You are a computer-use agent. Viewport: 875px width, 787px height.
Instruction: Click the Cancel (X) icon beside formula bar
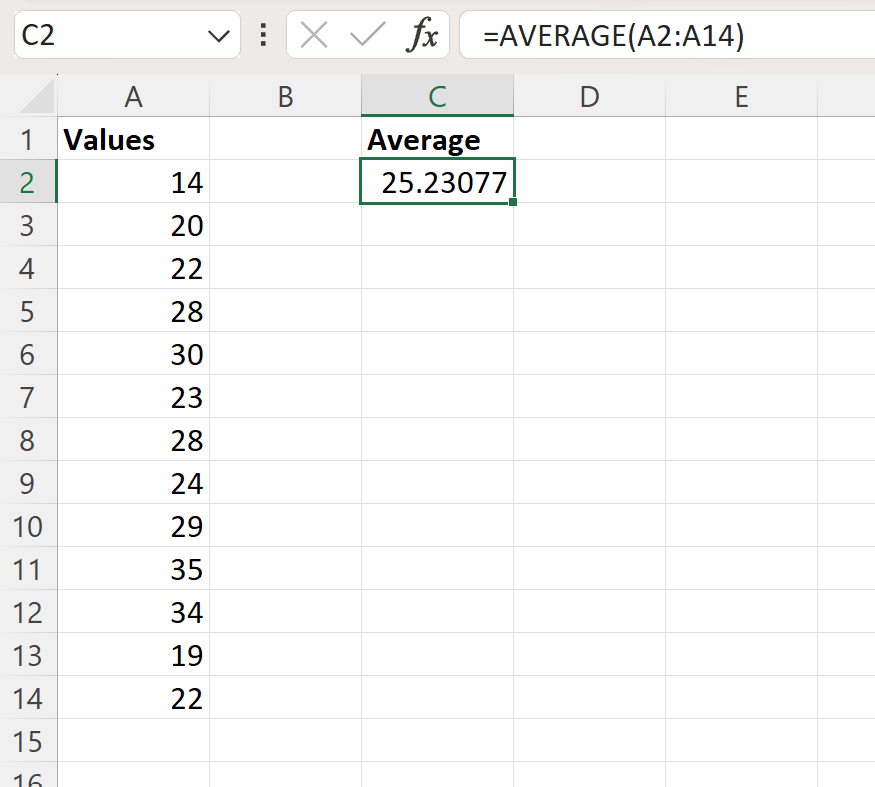click(313, 35)
